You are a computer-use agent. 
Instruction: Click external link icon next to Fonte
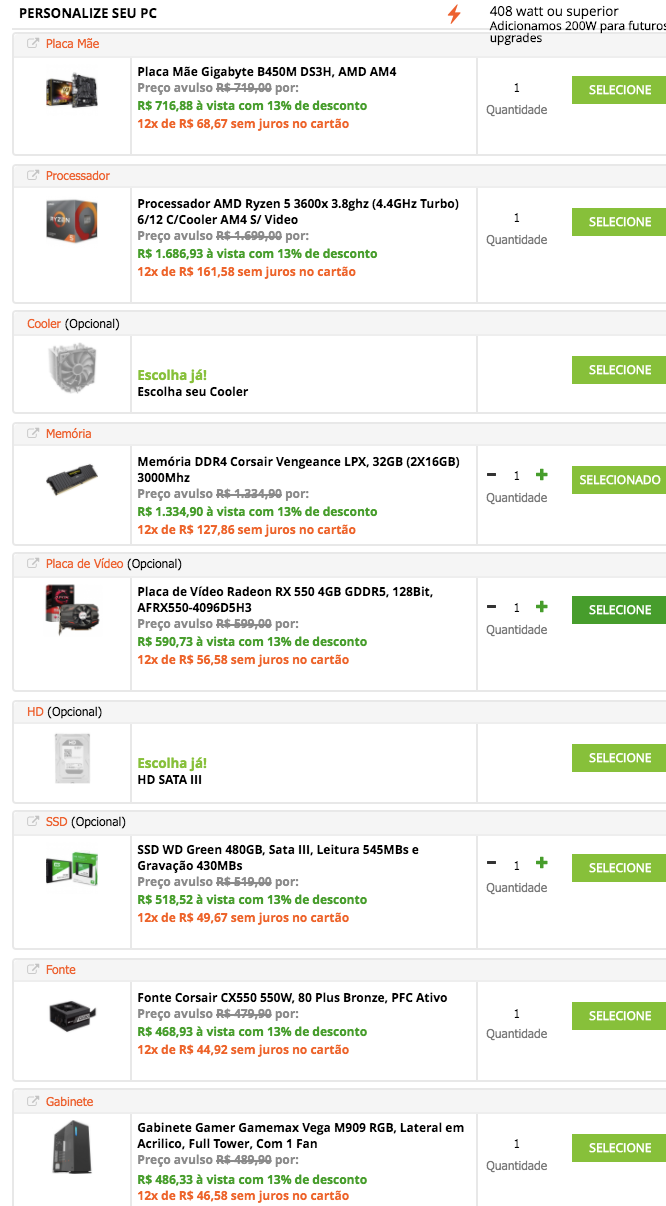[33, 970]
